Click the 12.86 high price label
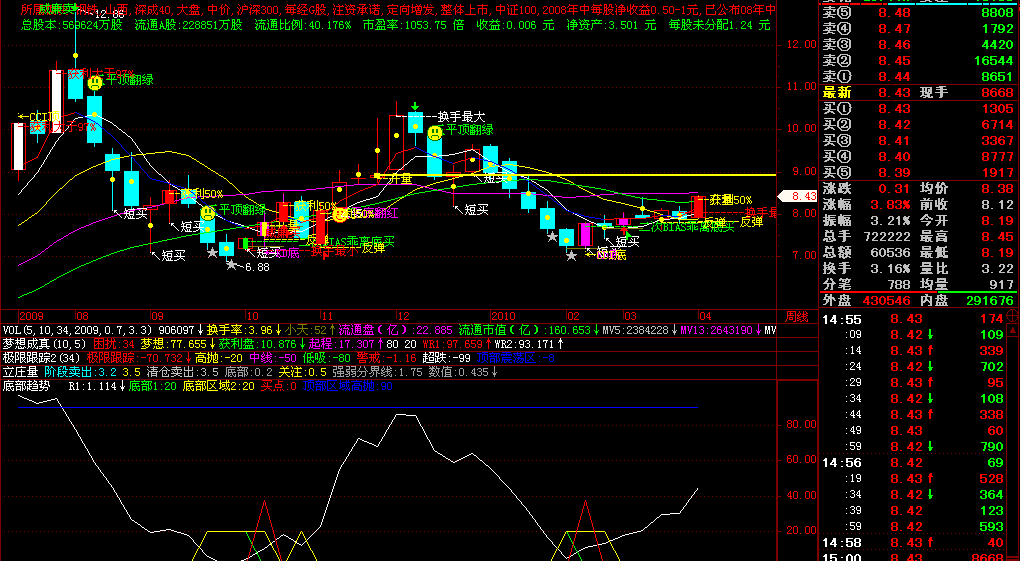Screen dimensions: 1020x561 pos(109,13)
